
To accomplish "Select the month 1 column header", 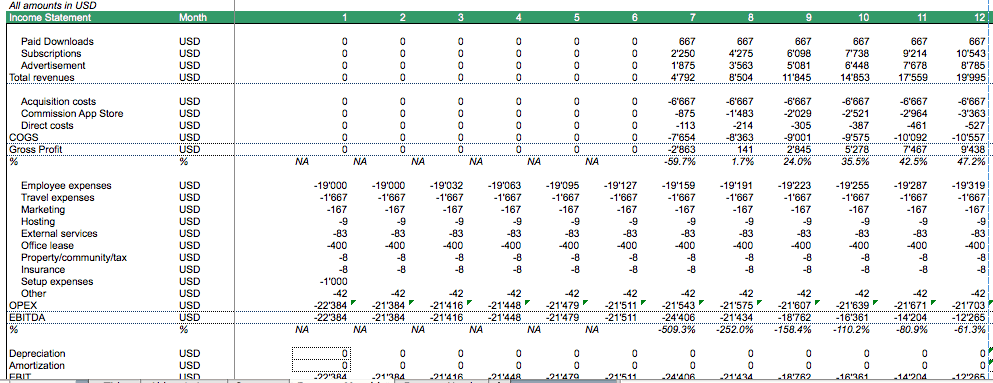I will point(344,17).
